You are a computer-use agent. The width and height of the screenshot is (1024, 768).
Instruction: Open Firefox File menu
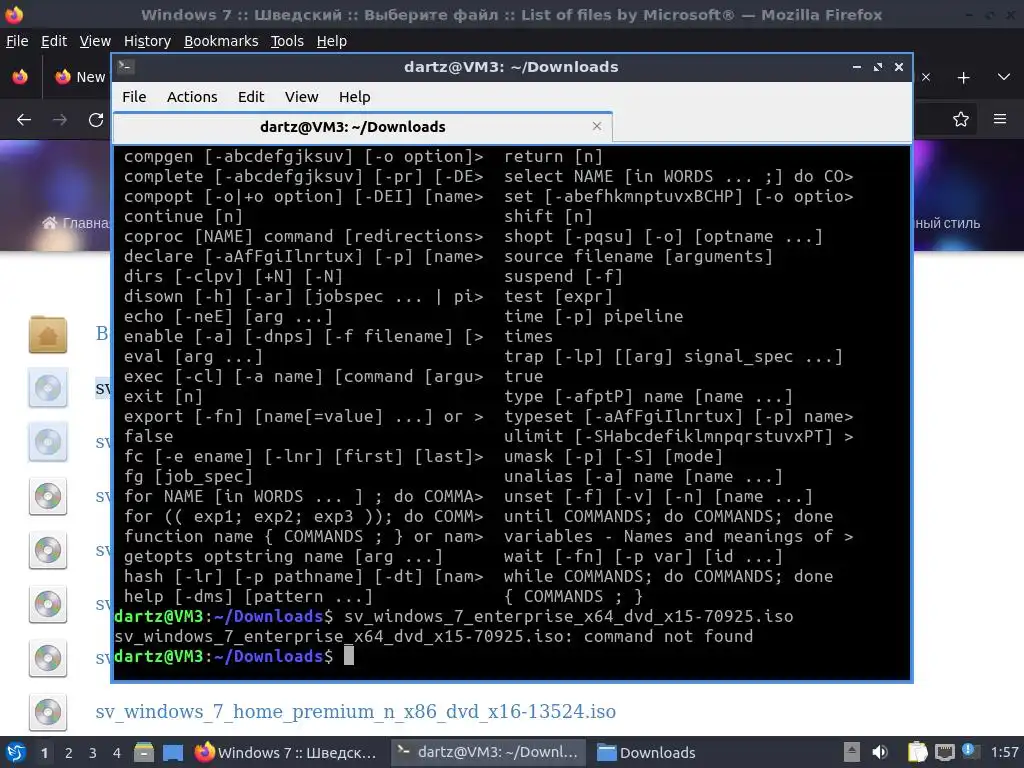17,40
